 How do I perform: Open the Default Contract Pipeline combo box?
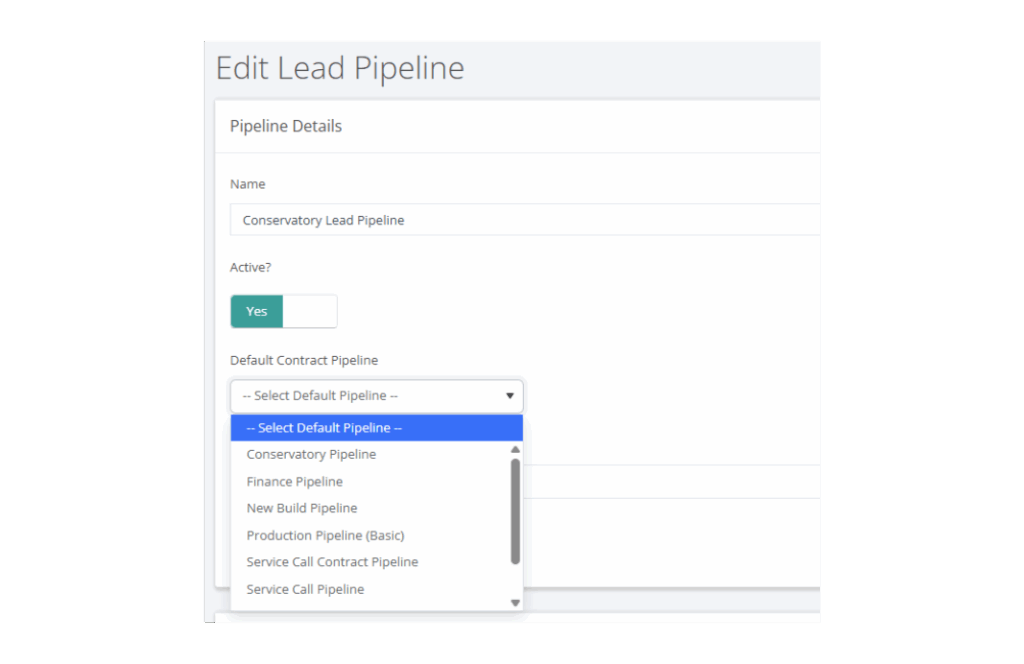(377, 396)
